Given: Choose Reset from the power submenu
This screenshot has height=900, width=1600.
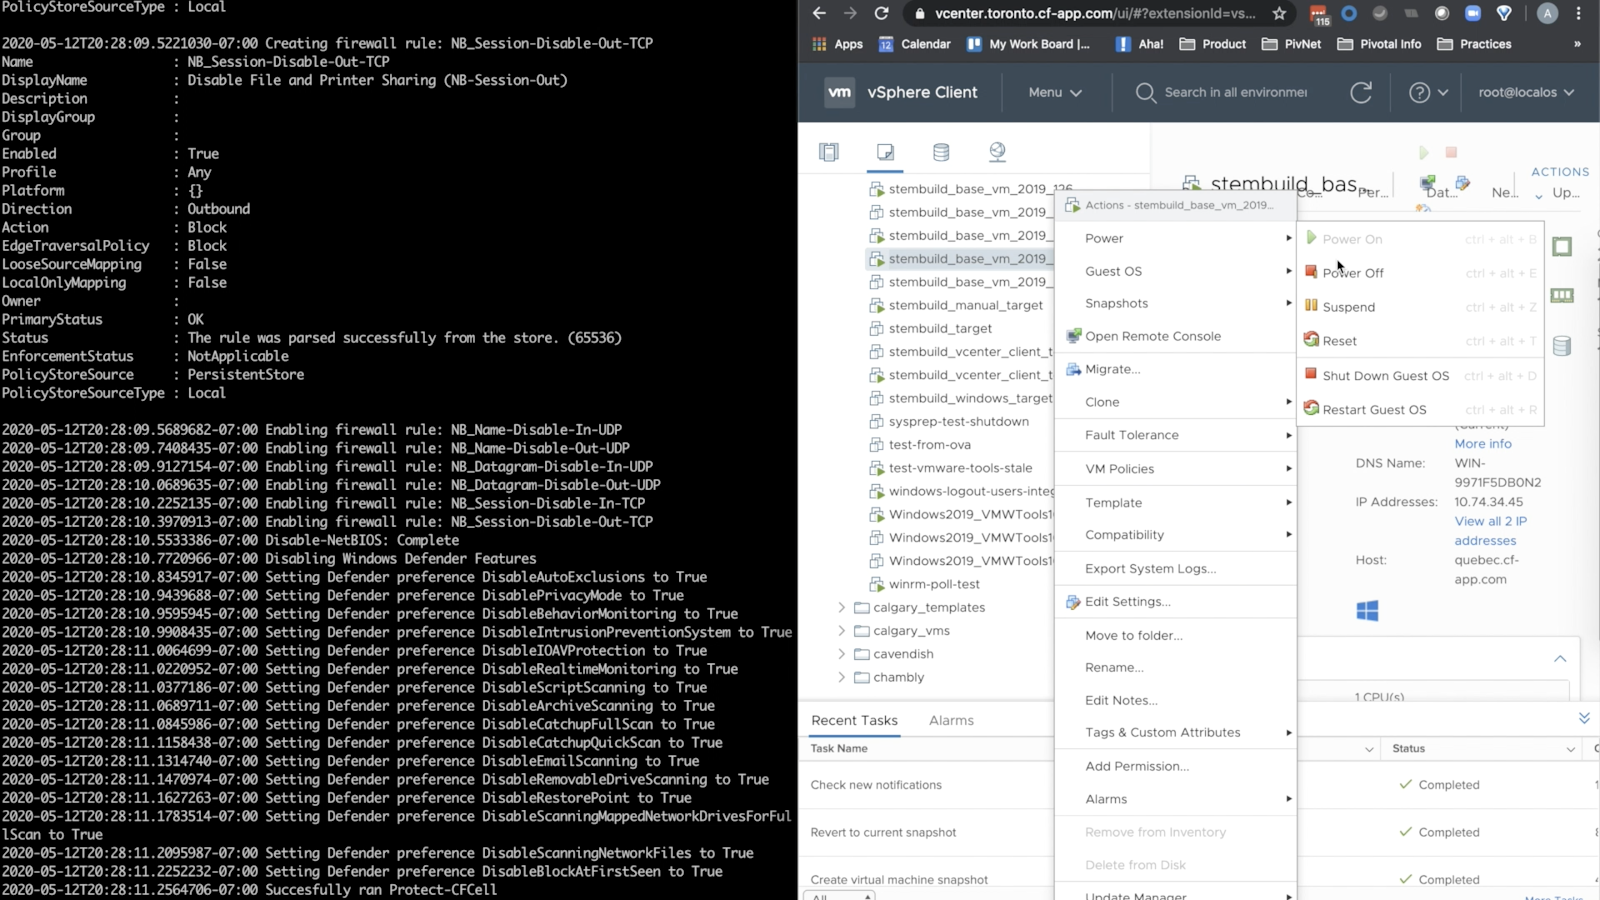Looking at the screenshot, I should 1421,341.
